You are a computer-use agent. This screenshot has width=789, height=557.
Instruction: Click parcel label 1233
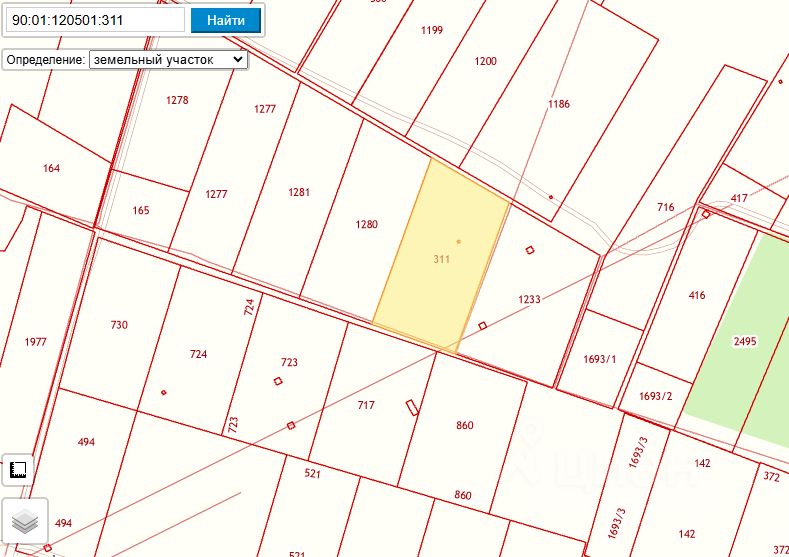point(529,299)
